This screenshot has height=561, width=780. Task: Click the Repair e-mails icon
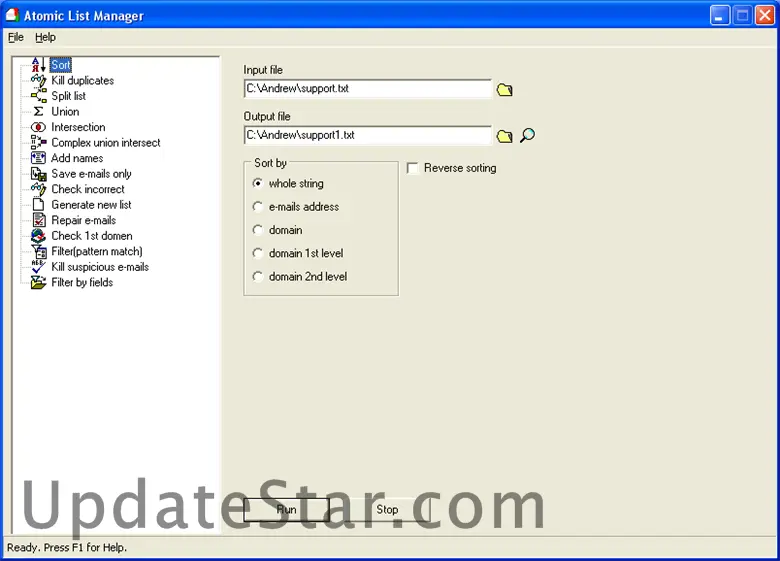point(38,220)
